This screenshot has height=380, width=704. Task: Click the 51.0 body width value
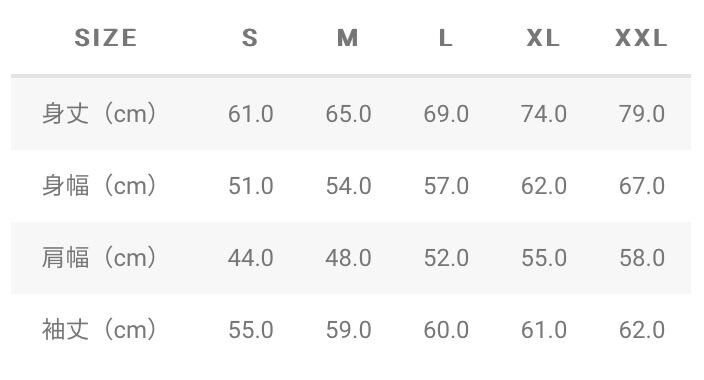point(251,186)
